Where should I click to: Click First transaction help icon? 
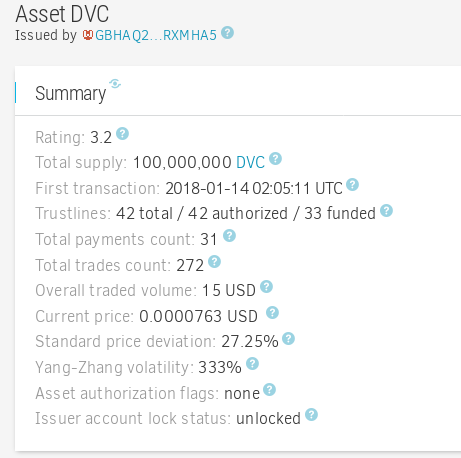[x=352, y=184]
